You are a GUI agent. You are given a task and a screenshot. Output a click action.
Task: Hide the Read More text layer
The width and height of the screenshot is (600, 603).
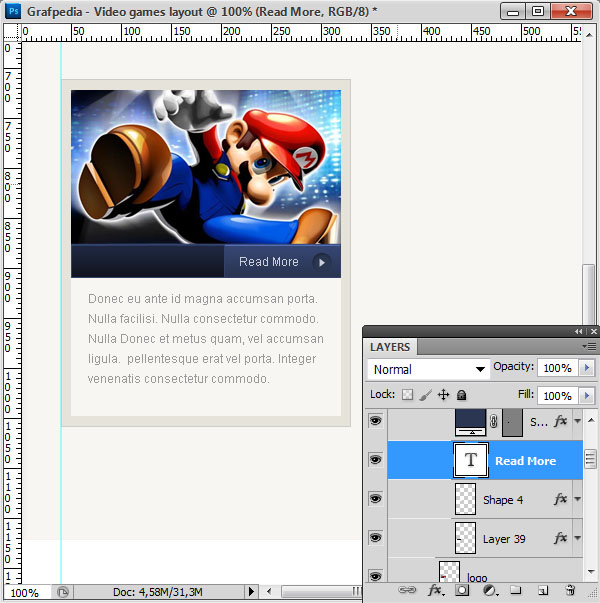tap(375, 460)
